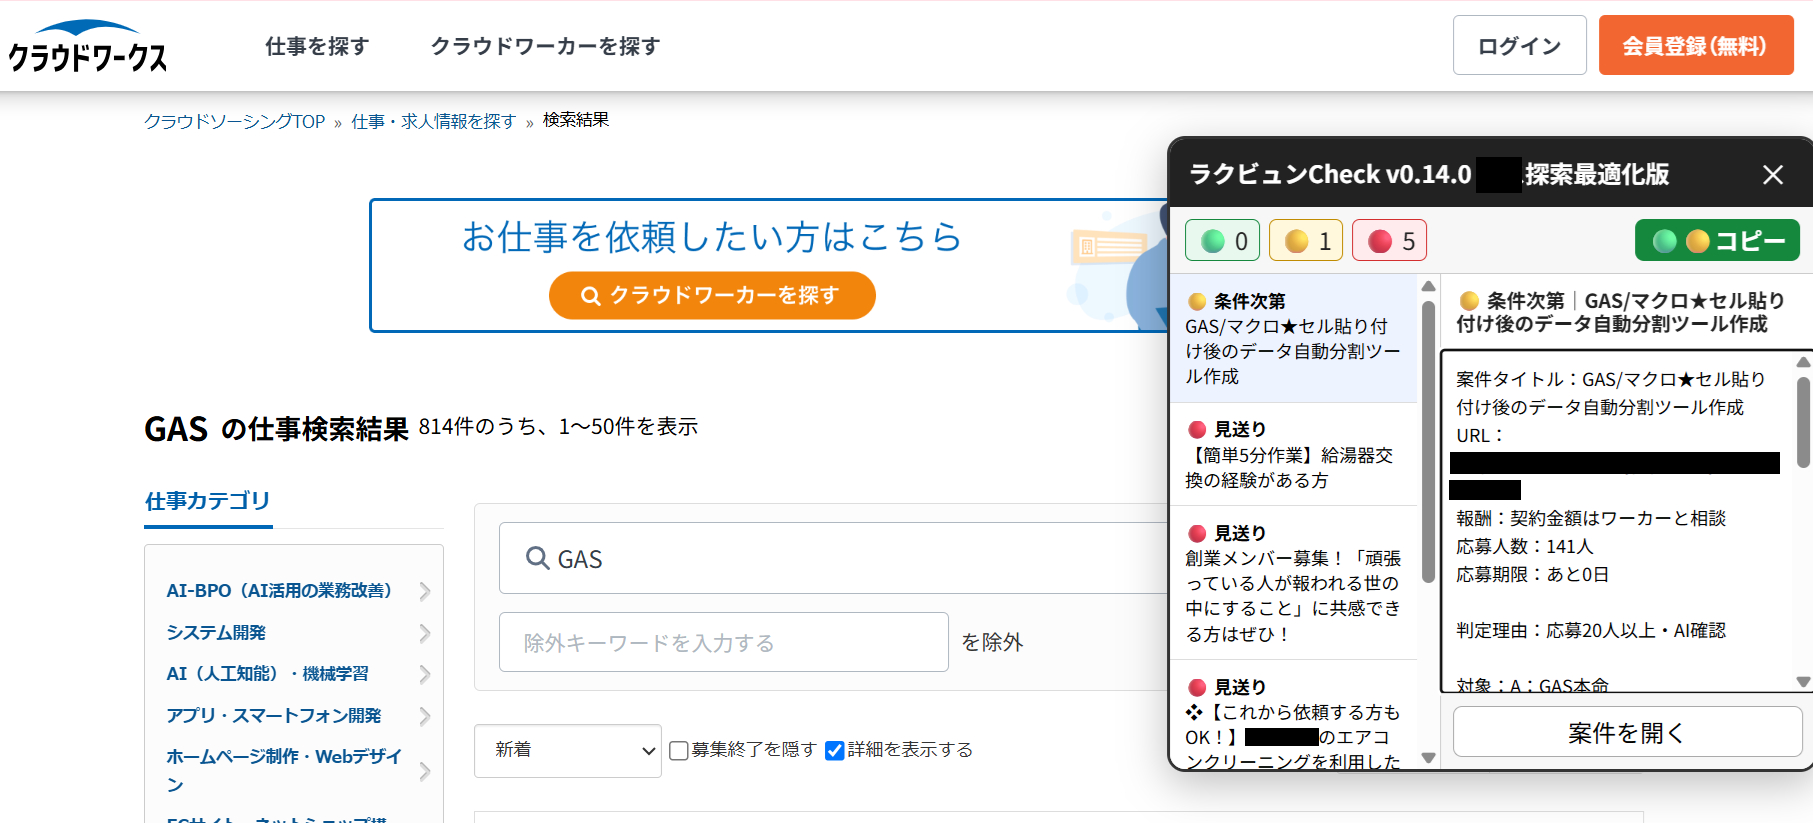Select the 条件次第 GAS/マクロ item in list

tap(1294, 338)
